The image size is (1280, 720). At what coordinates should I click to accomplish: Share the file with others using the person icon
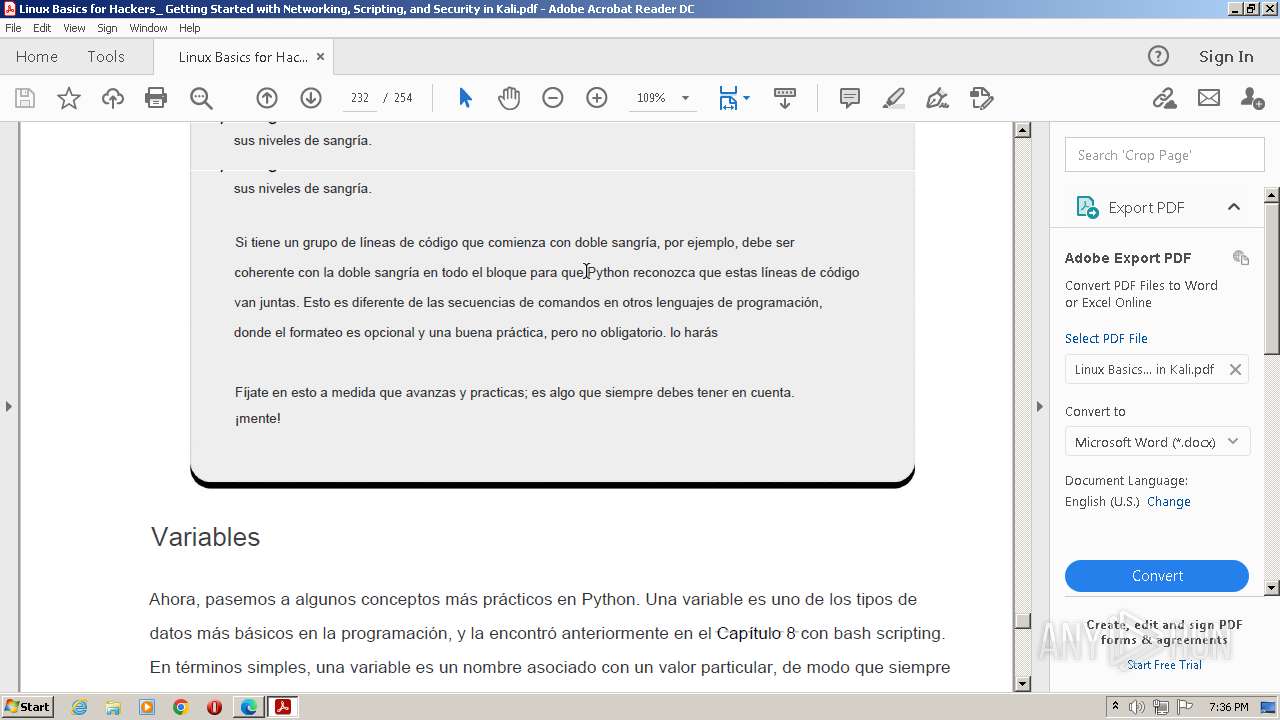coord(1252,98)
